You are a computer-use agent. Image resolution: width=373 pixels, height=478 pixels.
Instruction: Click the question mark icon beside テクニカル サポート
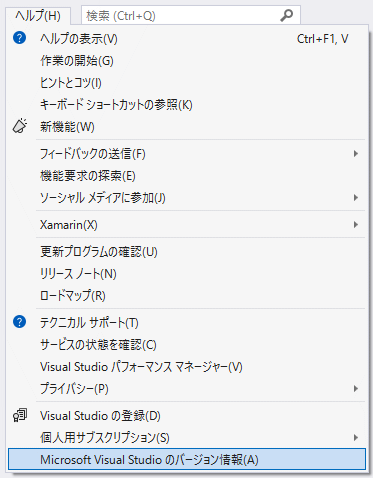click(20, 322)
